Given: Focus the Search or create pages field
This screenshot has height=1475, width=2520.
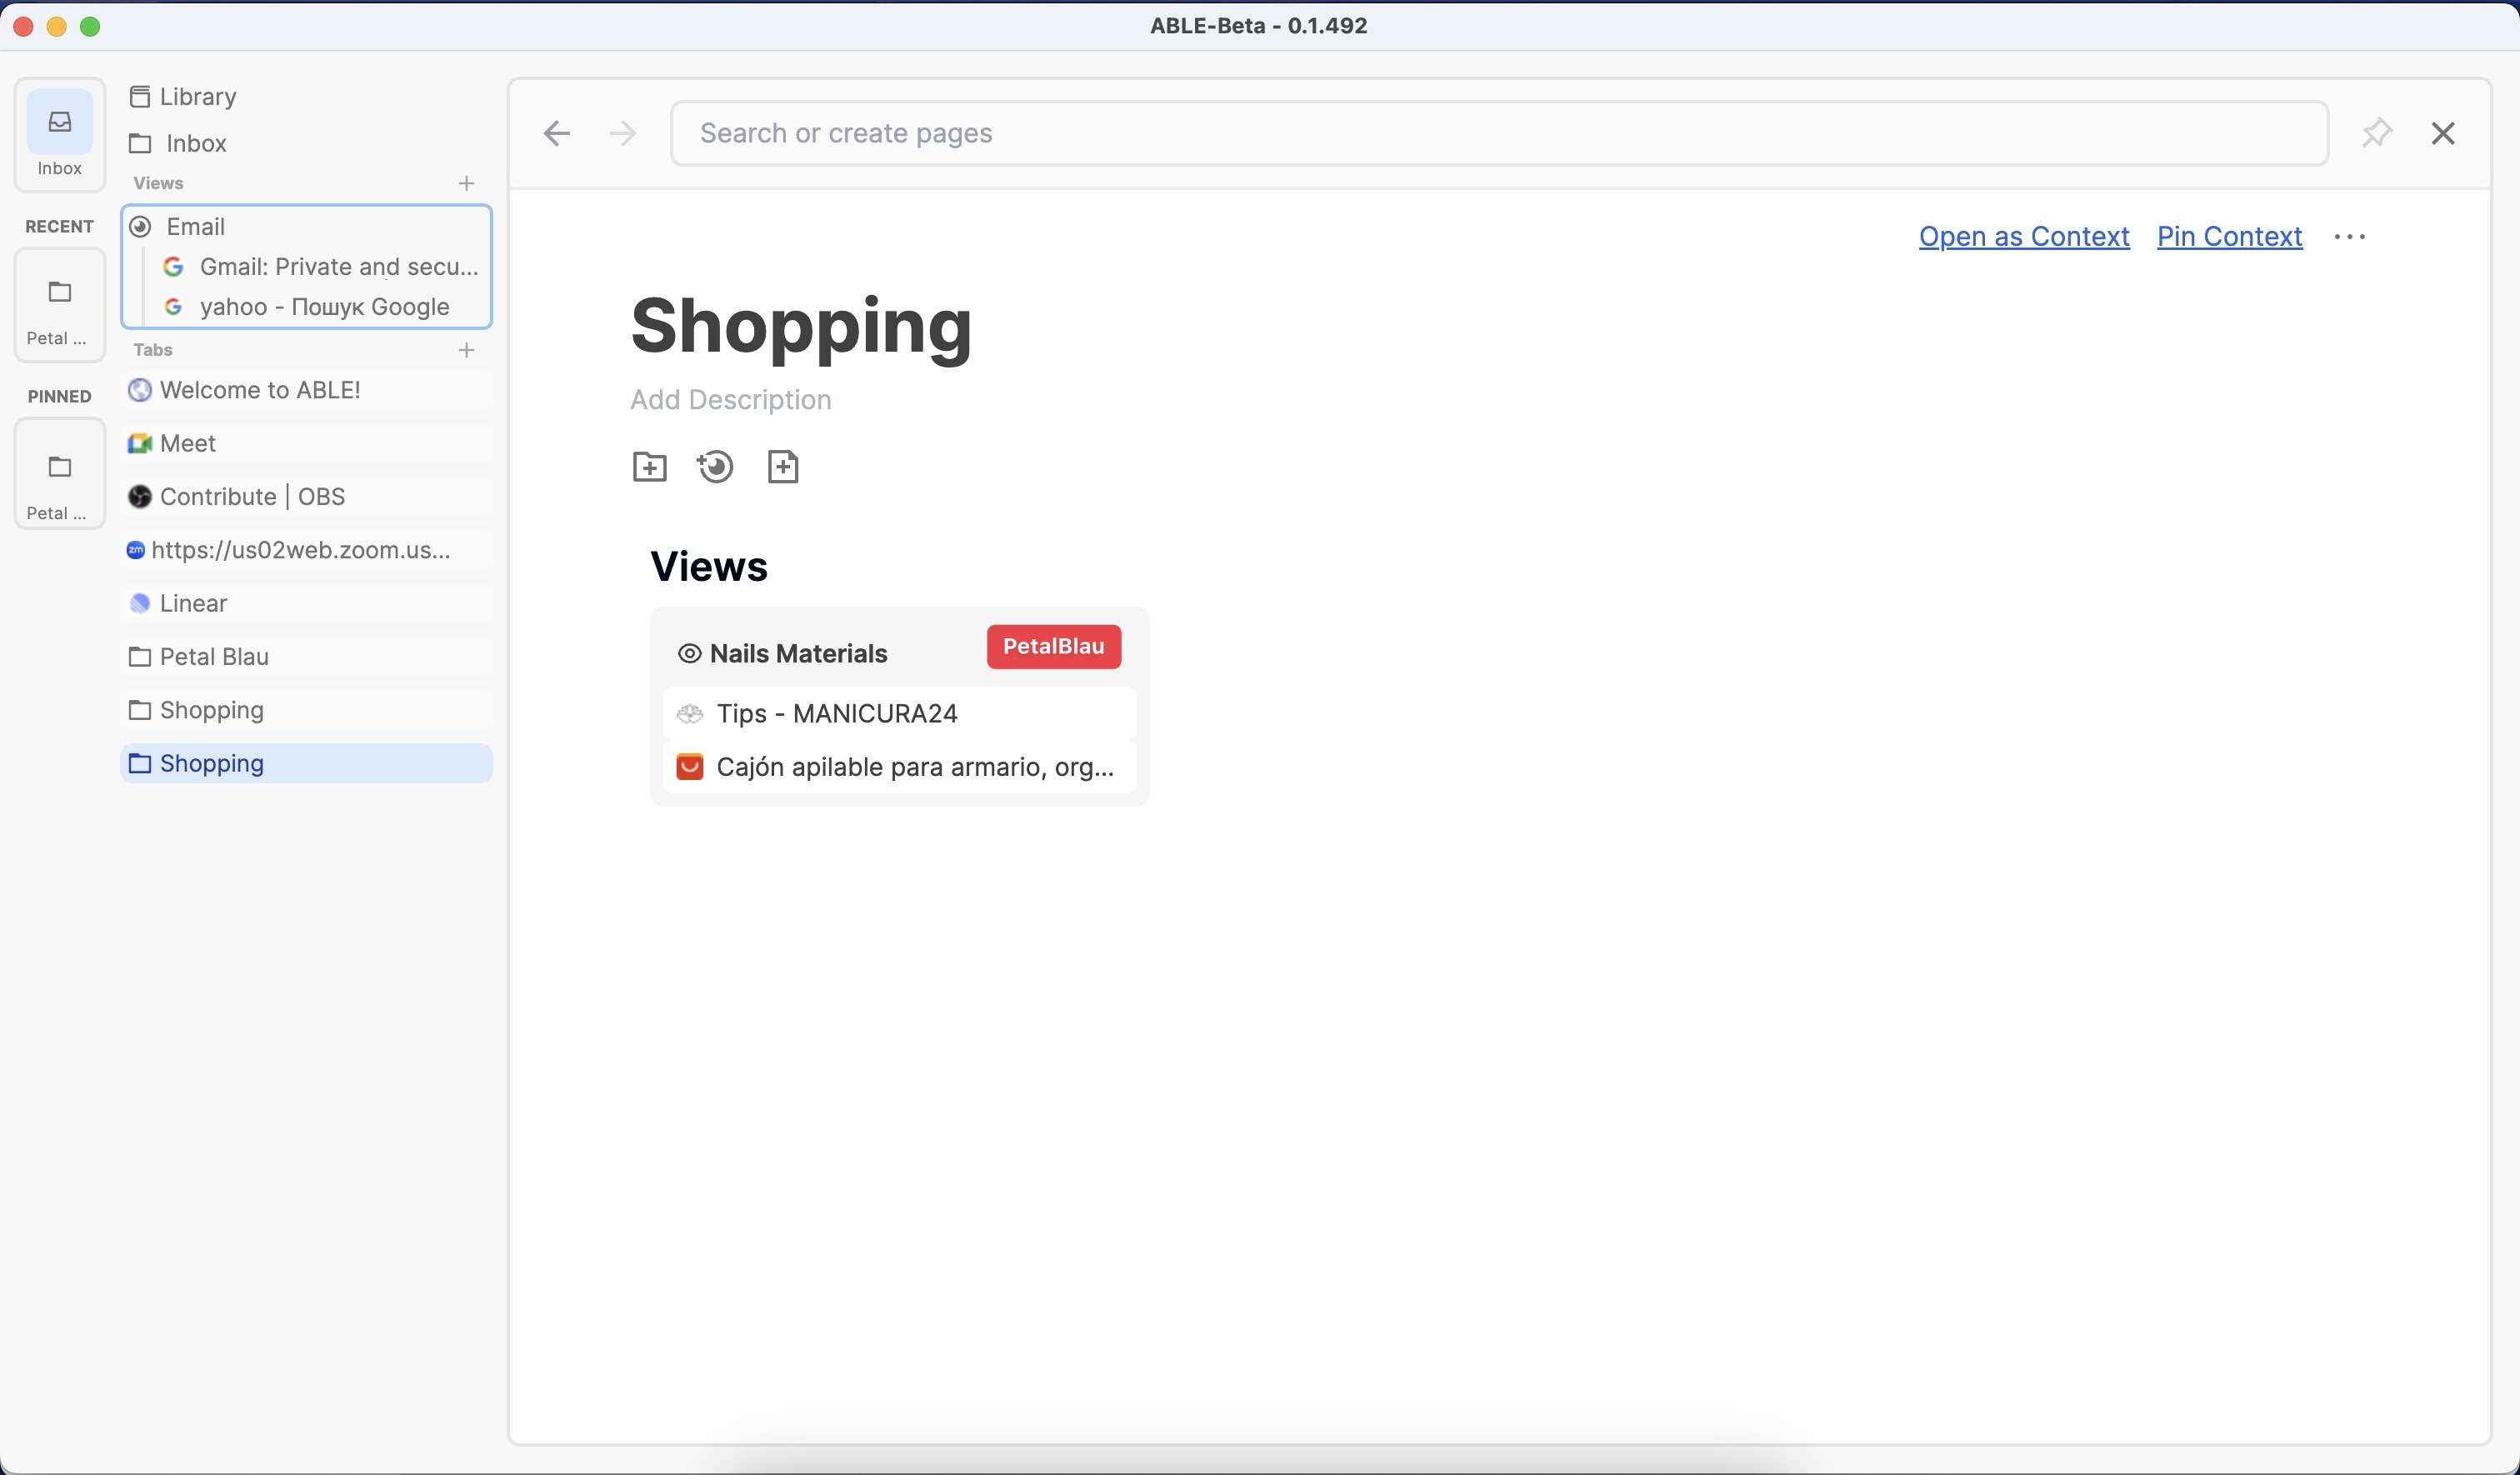Looking at the screenshot, I should pos(1498,133).
